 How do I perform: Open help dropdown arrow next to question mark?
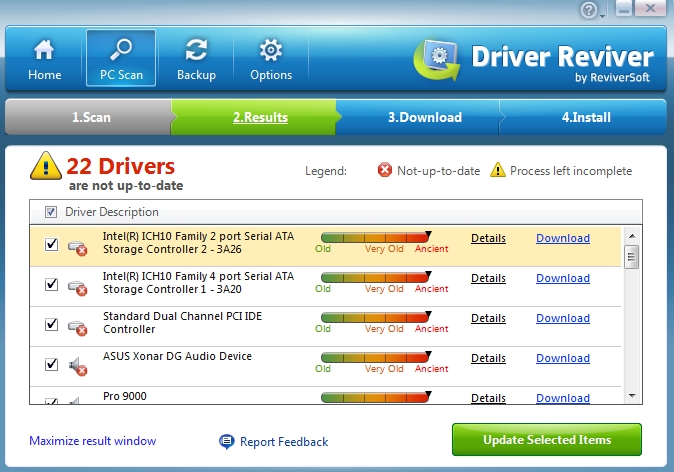[x=602, y=16]
